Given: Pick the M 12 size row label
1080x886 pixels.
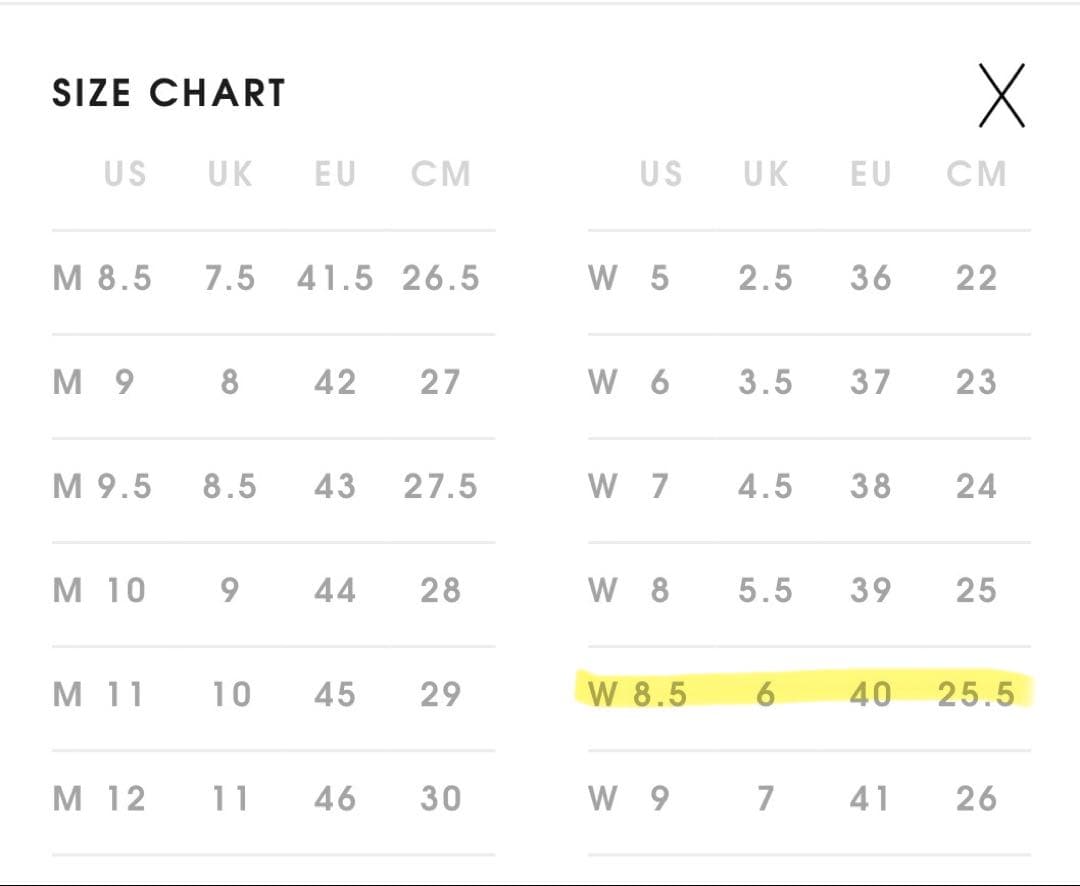Looking at the screenshot, I should (99, 798).
